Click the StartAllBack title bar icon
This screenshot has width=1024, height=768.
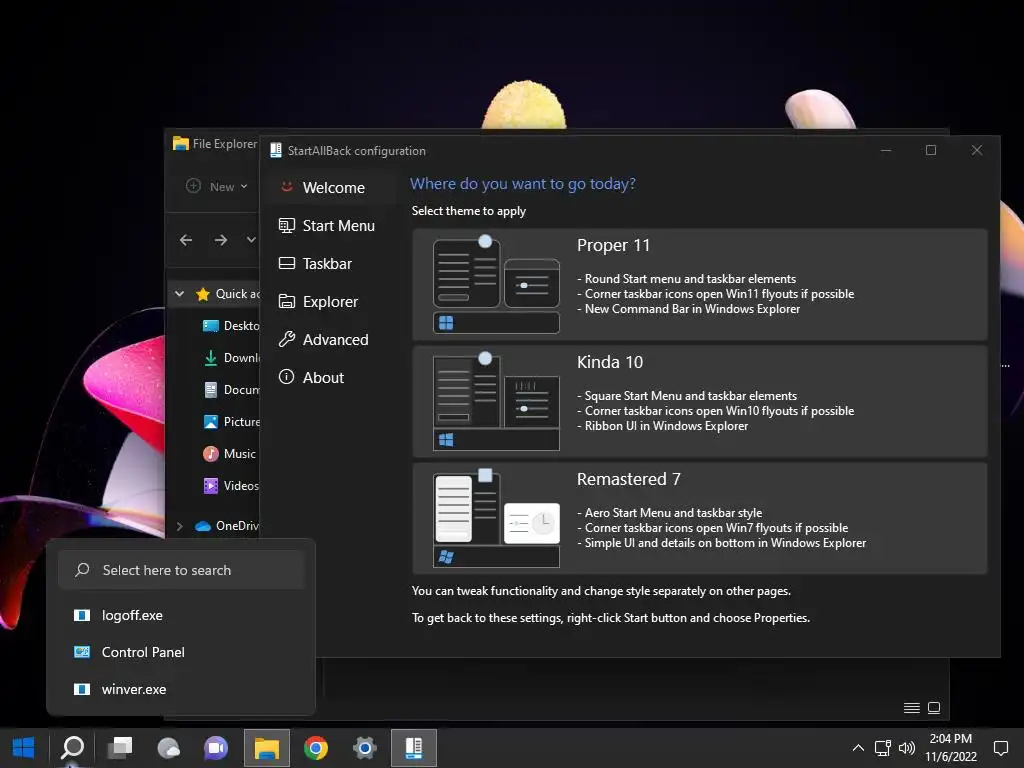pos(276,150)
